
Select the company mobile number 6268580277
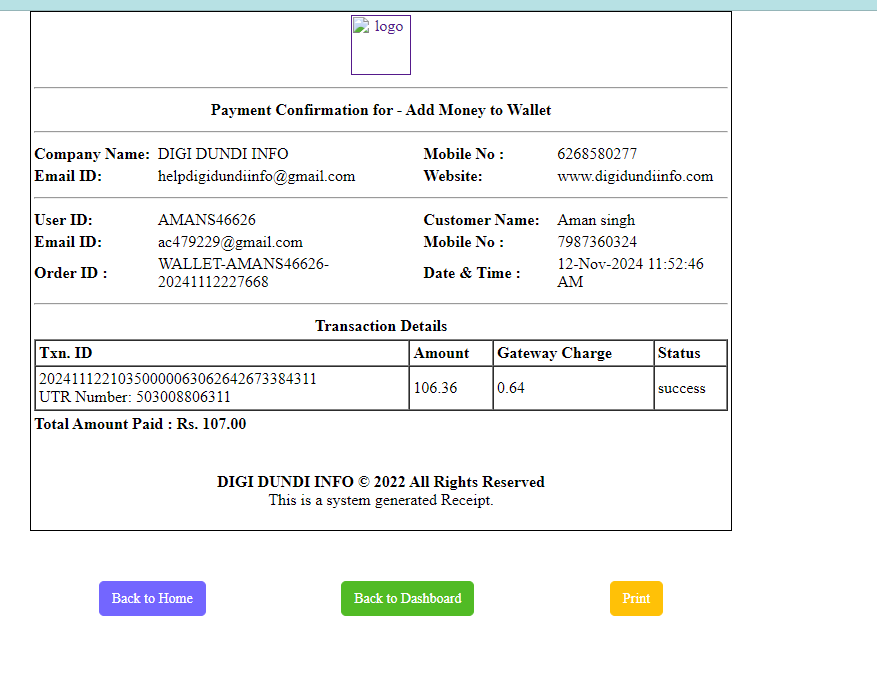[x=596, y=154]
